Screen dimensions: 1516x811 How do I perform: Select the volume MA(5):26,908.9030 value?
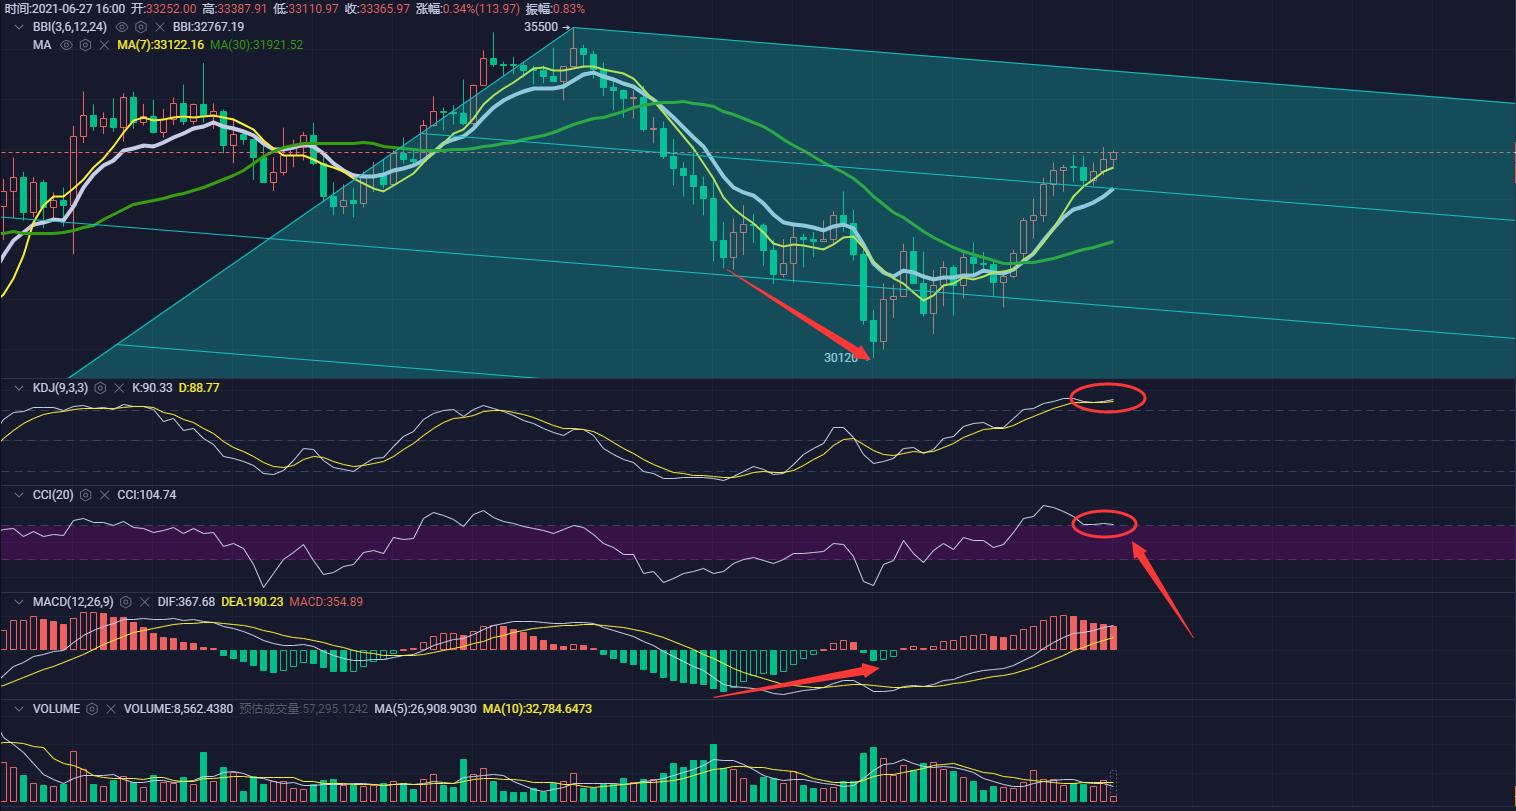427,709
